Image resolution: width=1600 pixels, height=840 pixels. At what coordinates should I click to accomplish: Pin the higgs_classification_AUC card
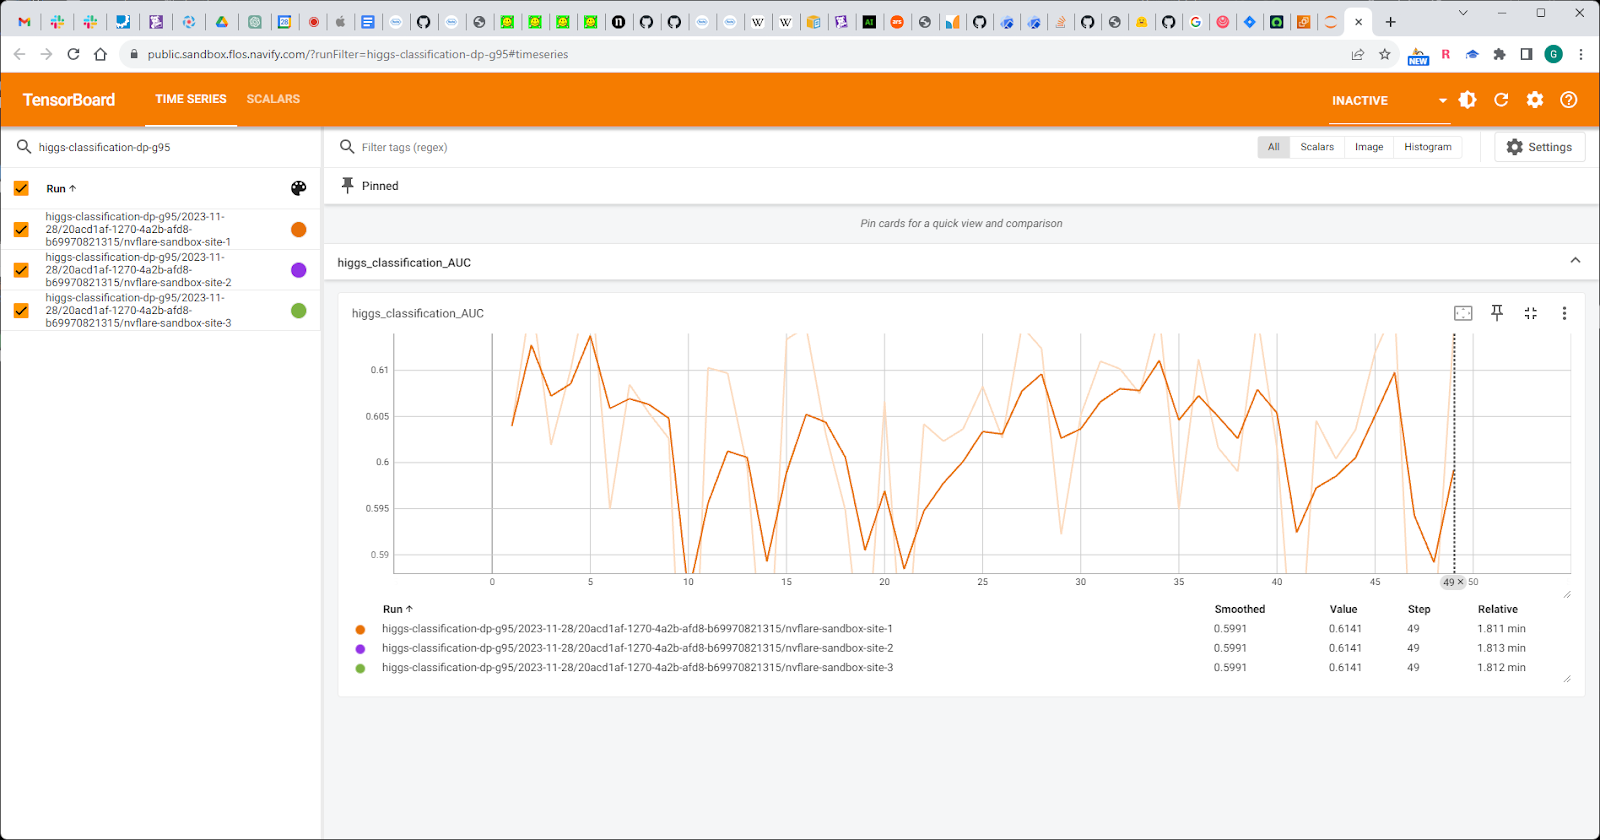(1497, 313)
